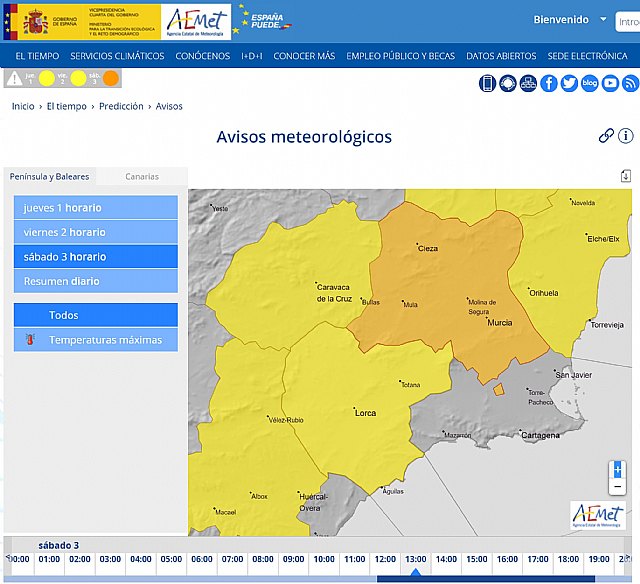640x584 pixels.
Task: Zoom in on the map
Action: click(617, 469)
